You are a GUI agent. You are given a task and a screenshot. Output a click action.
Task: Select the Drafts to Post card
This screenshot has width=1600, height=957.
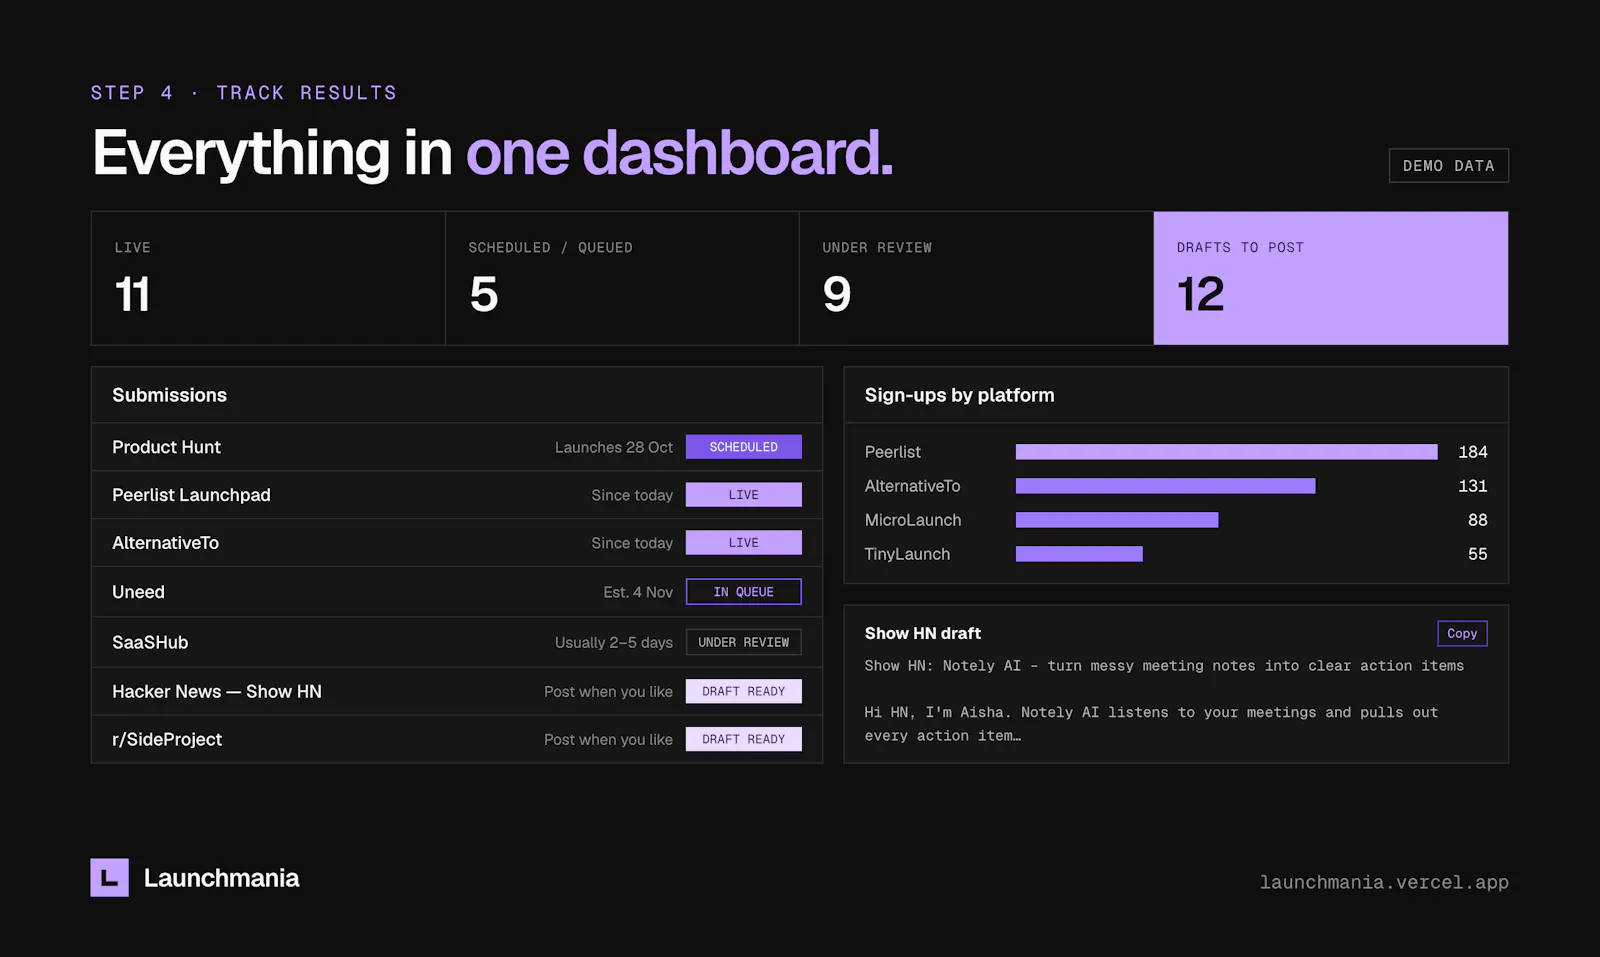coord(1331,278)
